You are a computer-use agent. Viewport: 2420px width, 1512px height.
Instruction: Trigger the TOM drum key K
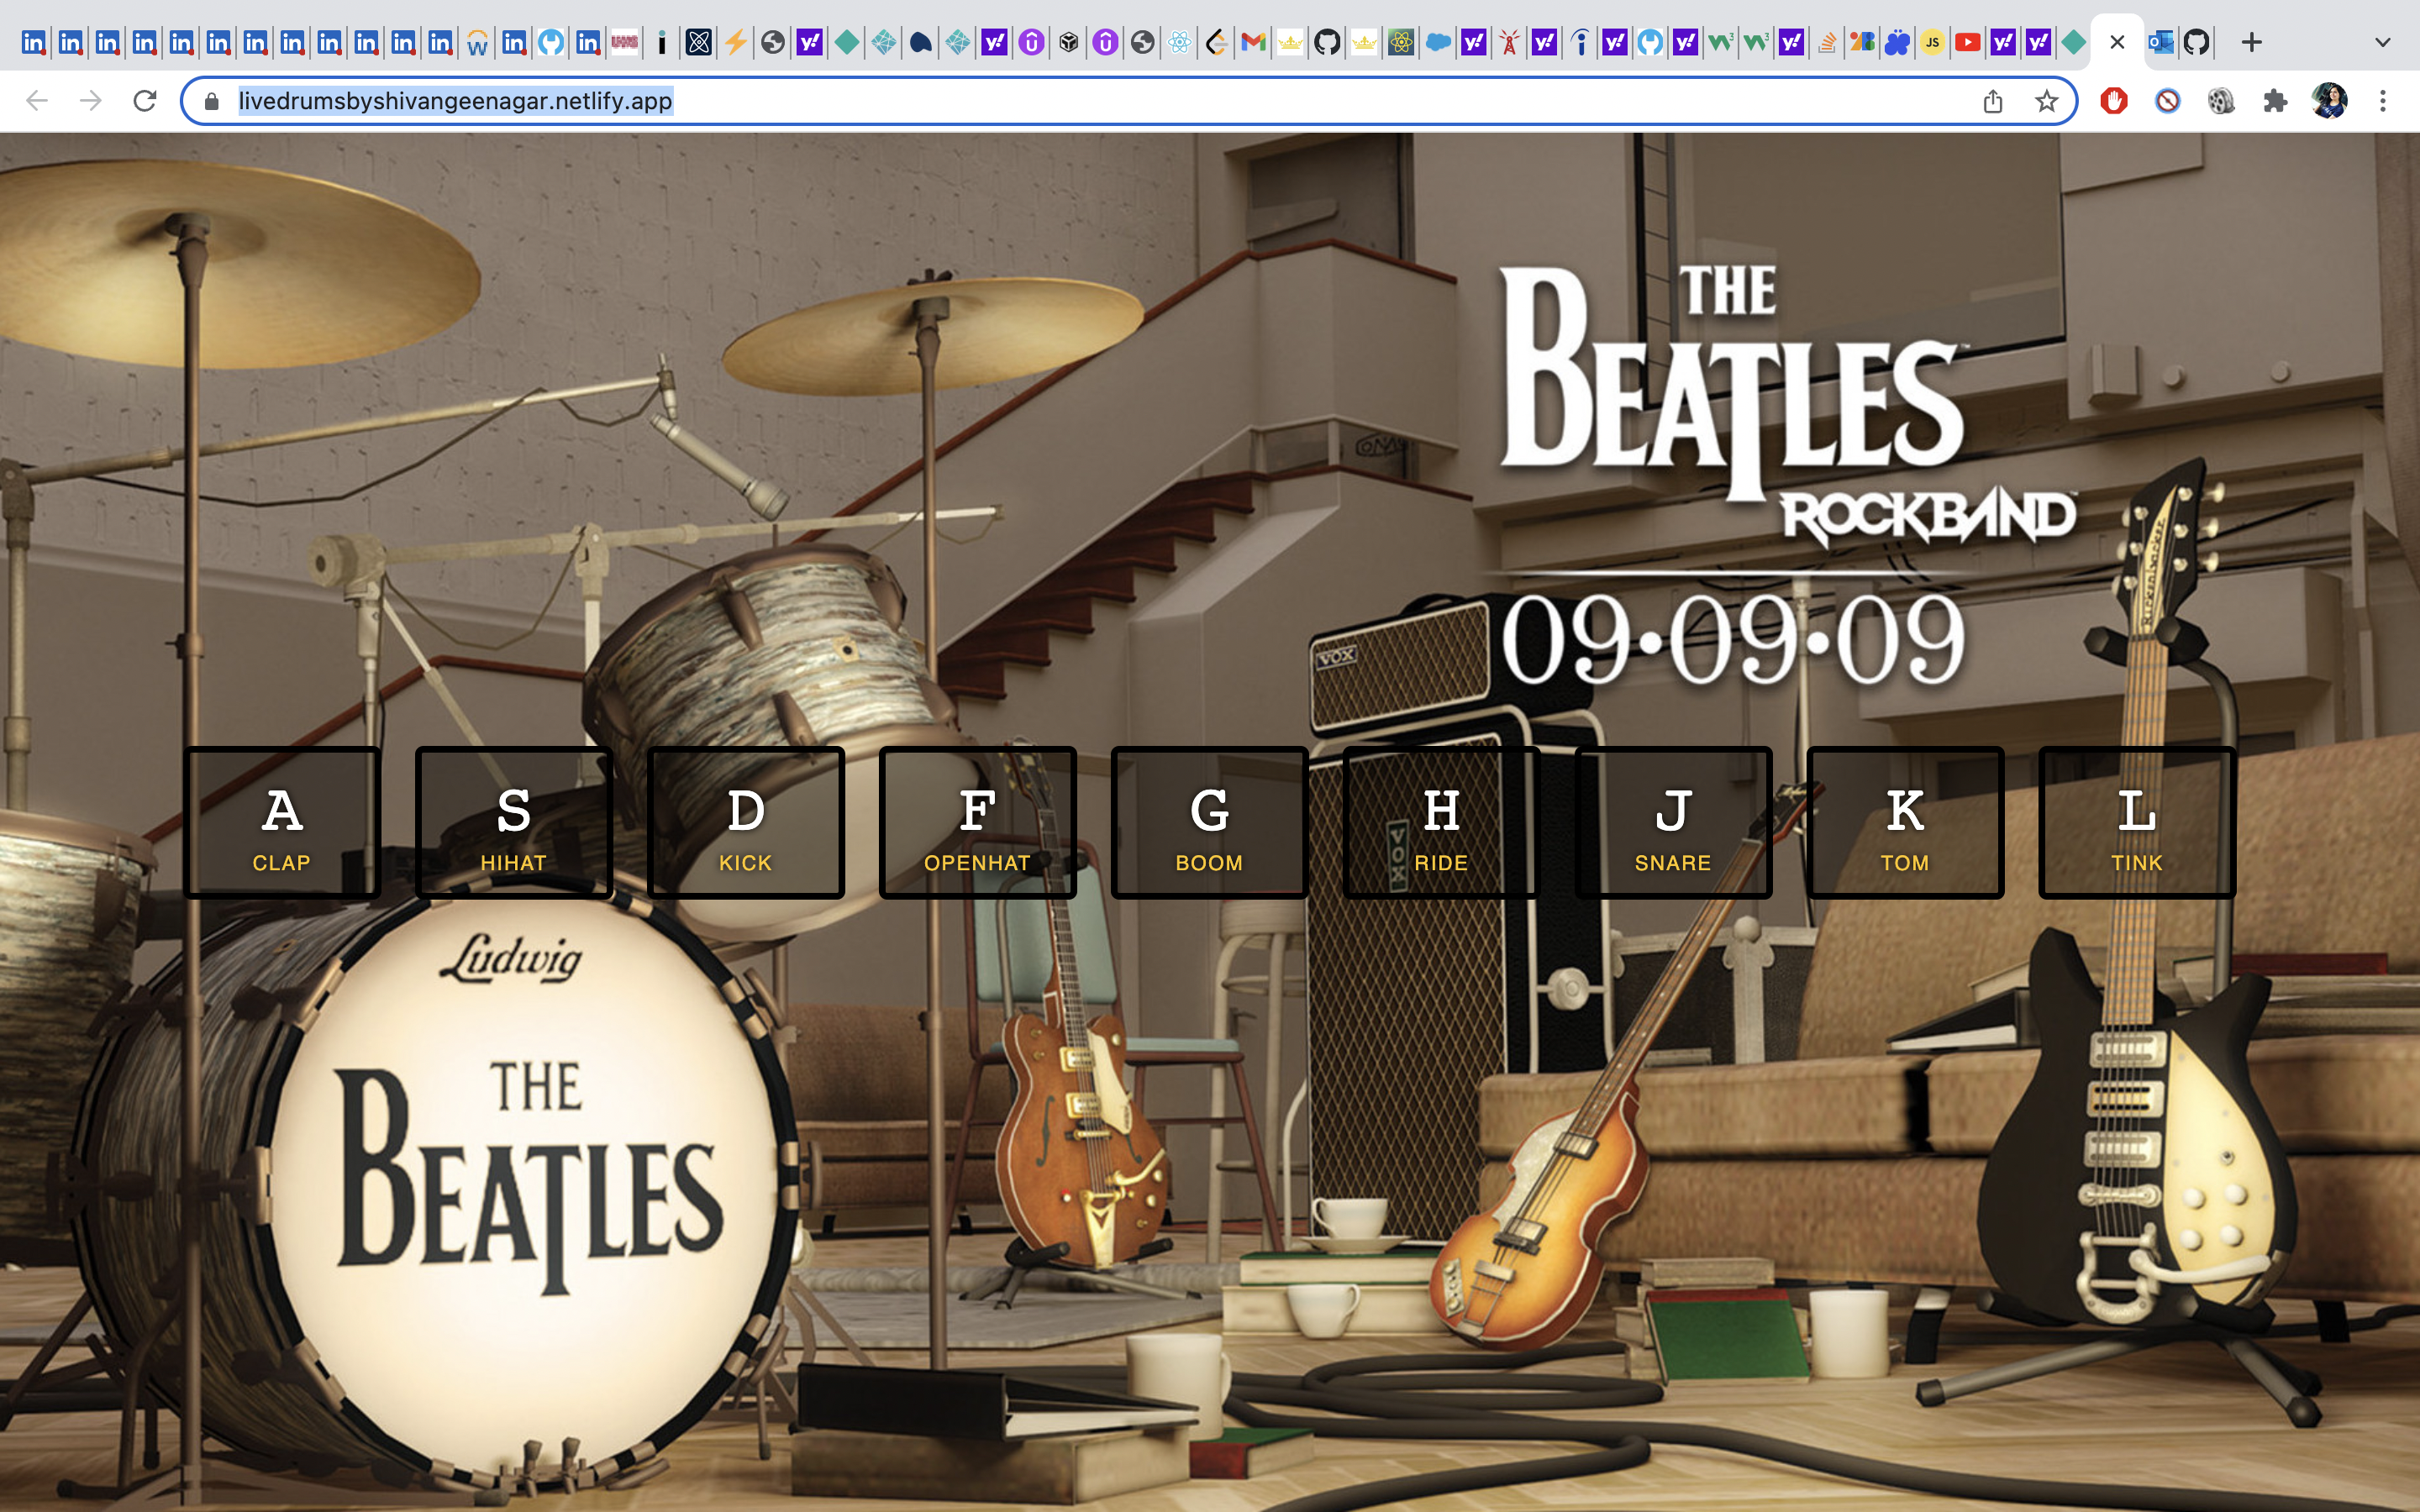[1906, 822]
